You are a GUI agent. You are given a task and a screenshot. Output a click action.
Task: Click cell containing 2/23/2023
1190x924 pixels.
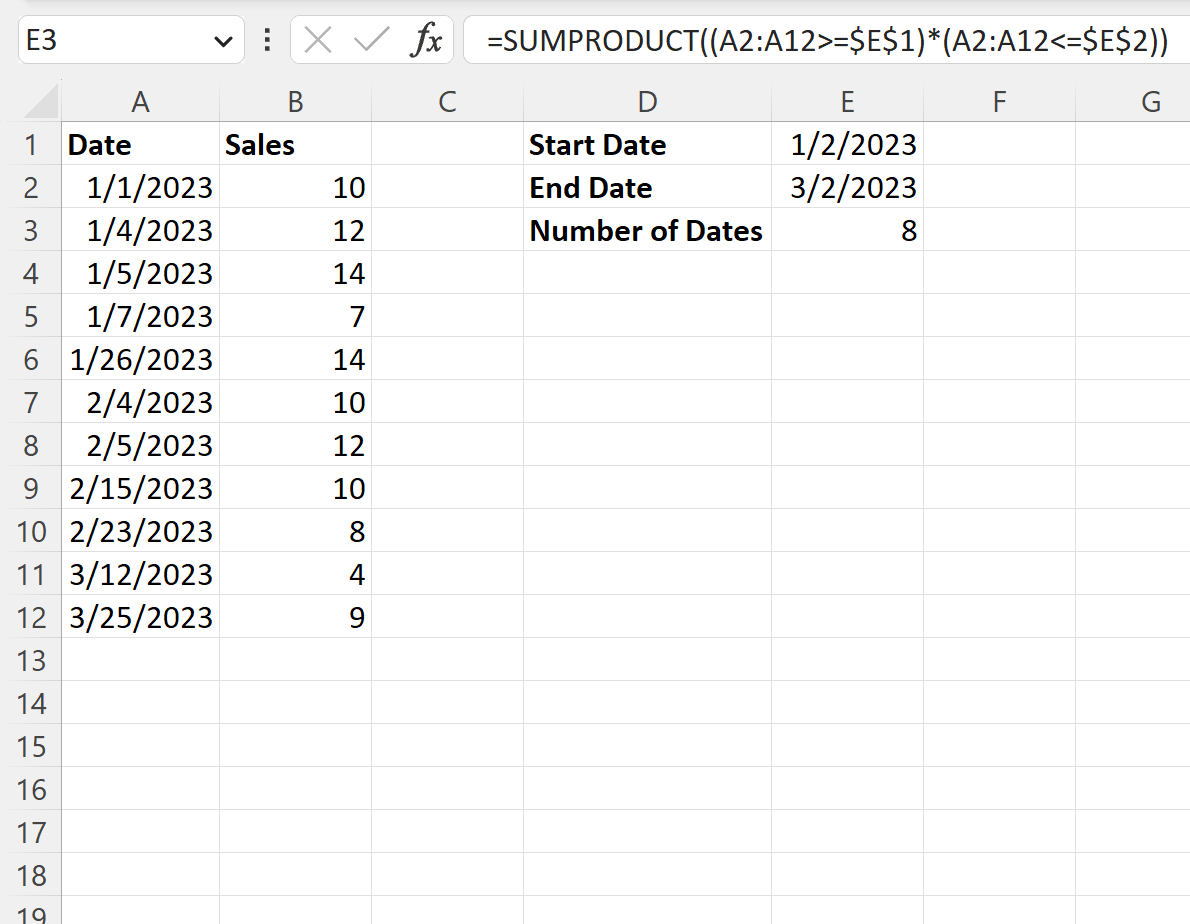coord(140,531)
